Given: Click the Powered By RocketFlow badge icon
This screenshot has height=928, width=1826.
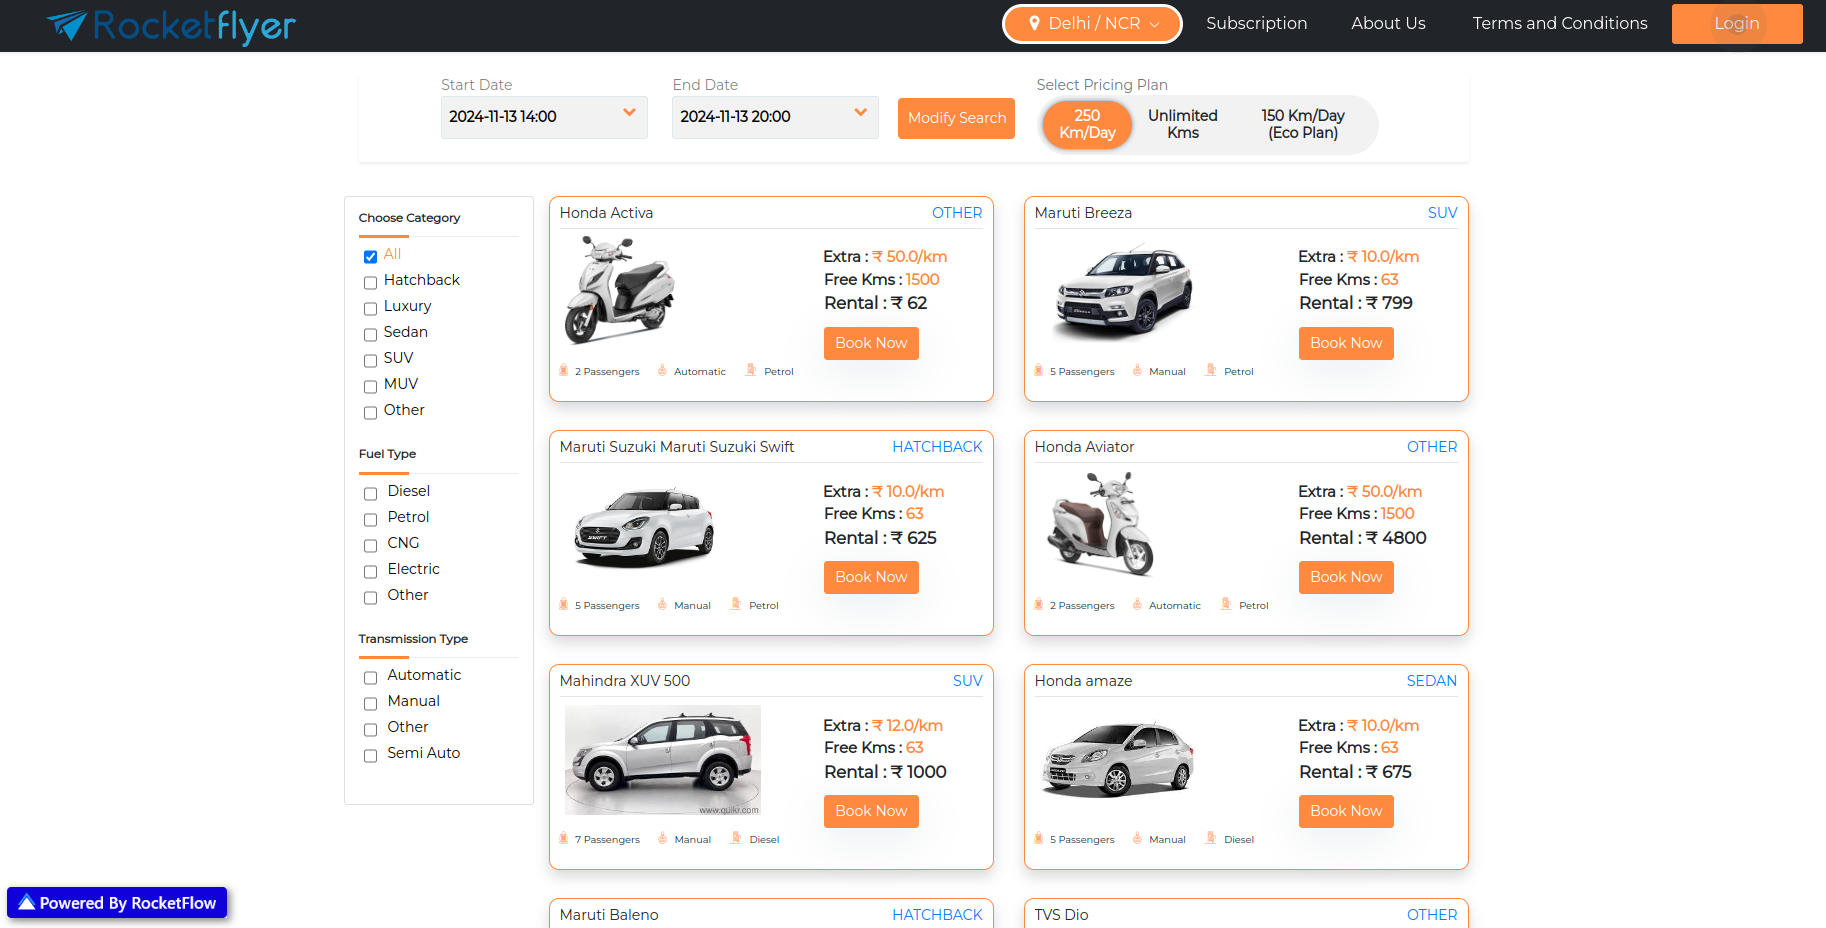Looking at the screenshot, I should (x=27, y=903).
